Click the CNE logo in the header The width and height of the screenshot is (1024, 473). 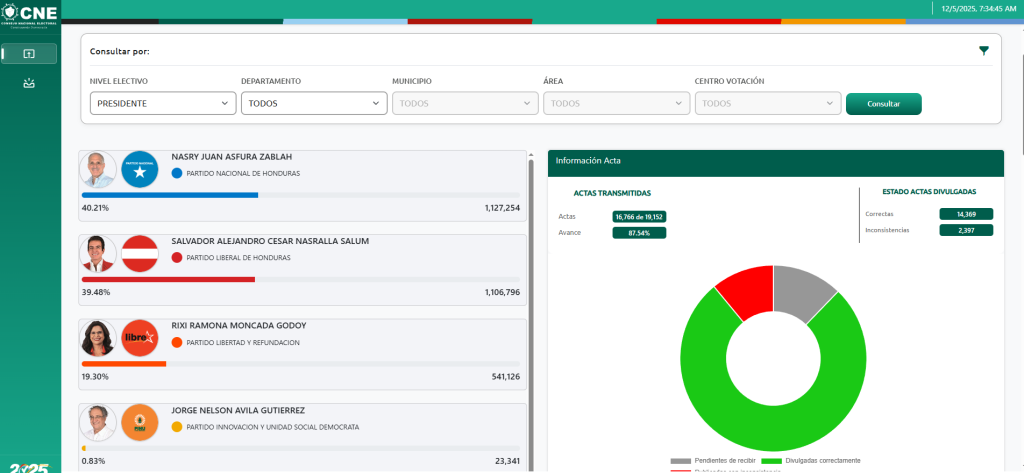pyautogui.click(x=30, y=15)
